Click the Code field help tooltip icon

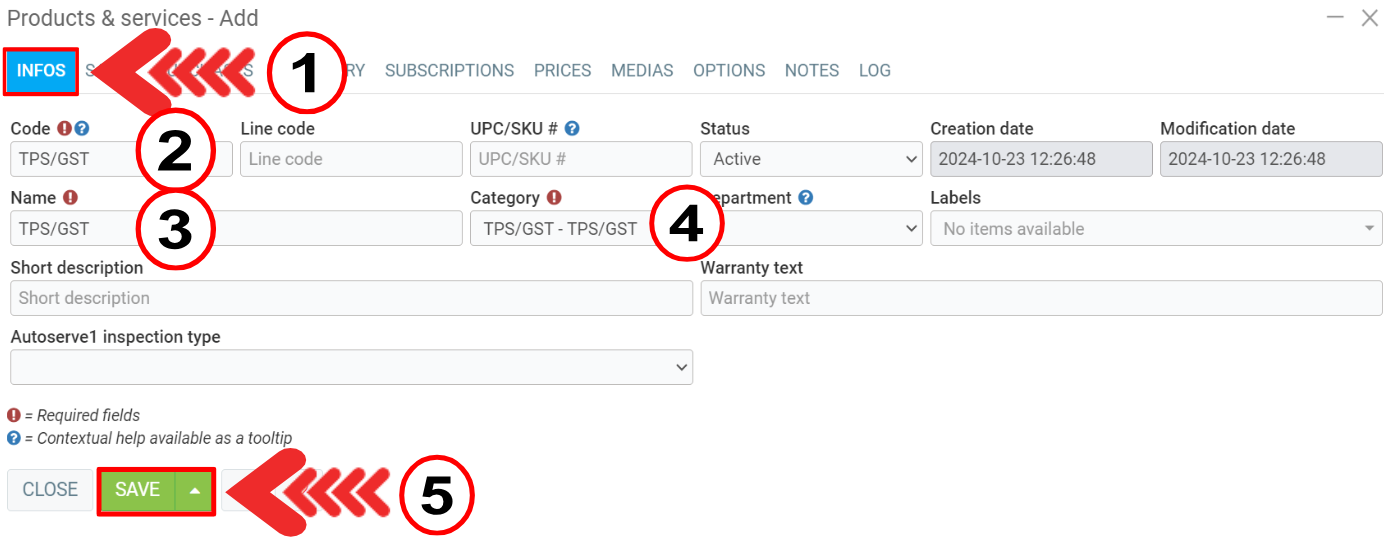click(x=82, y=129)
